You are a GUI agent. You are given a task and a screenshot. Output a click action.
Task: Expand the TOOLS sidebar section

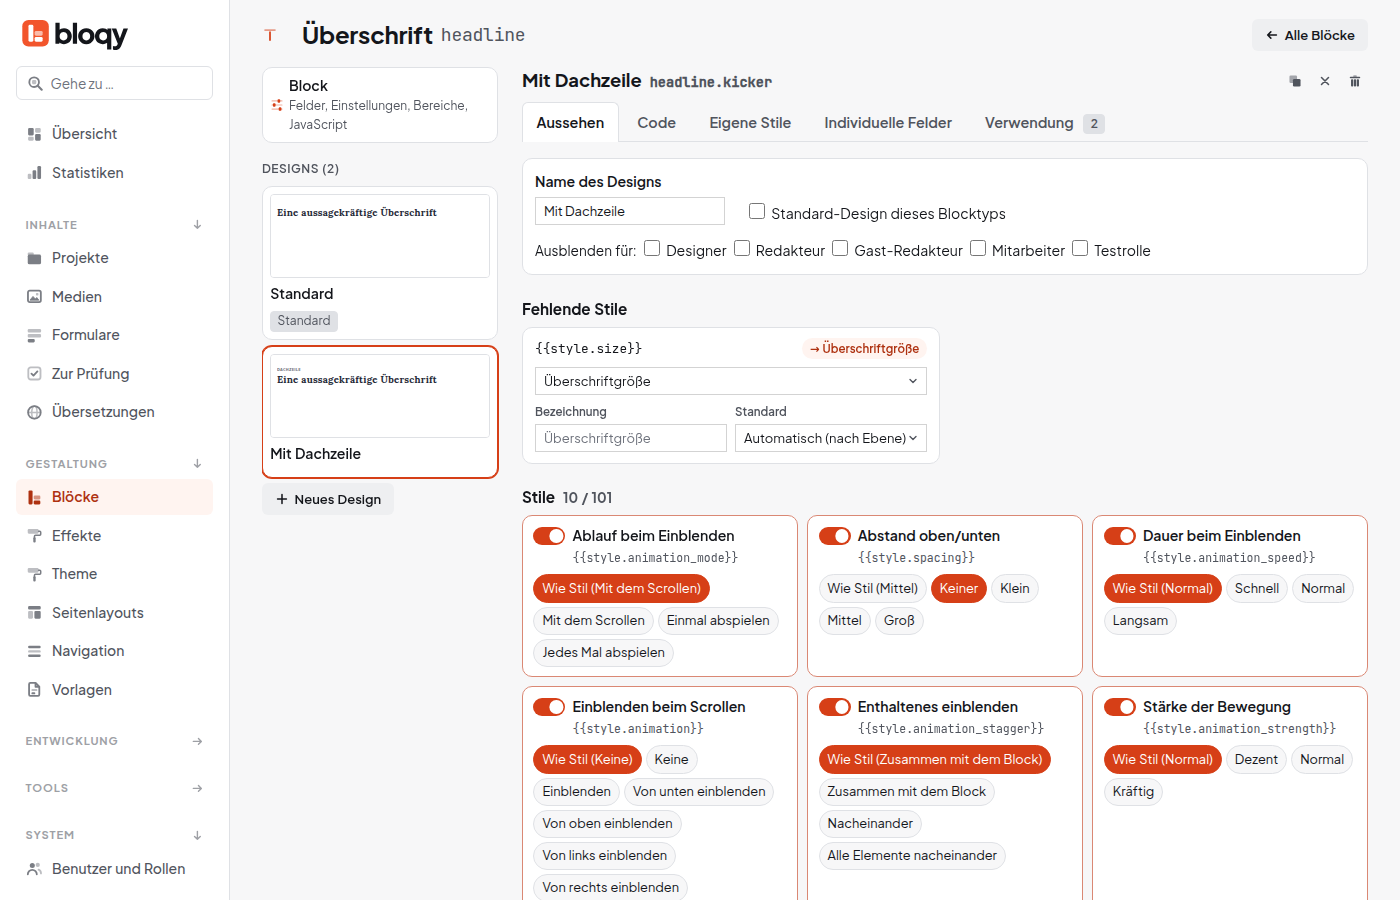198,788
